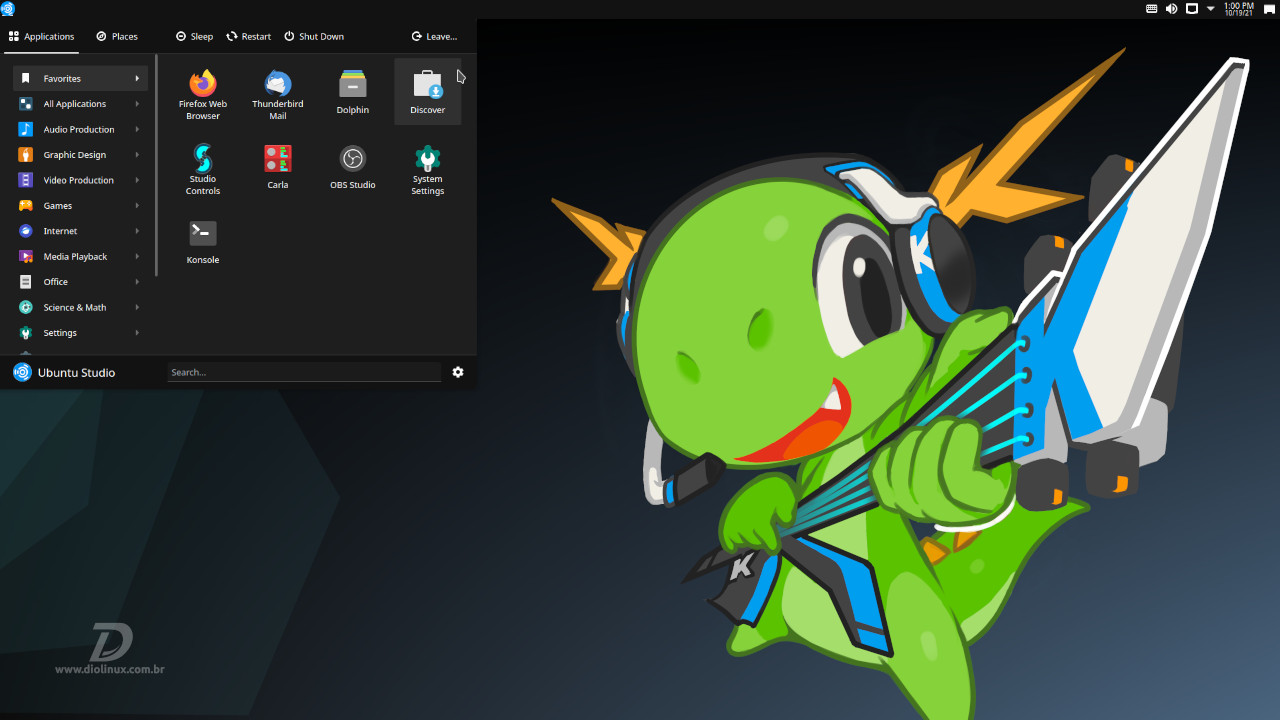The image size is (1280, 720).
Task: Click the Restart button
Action: click(249, 36)
